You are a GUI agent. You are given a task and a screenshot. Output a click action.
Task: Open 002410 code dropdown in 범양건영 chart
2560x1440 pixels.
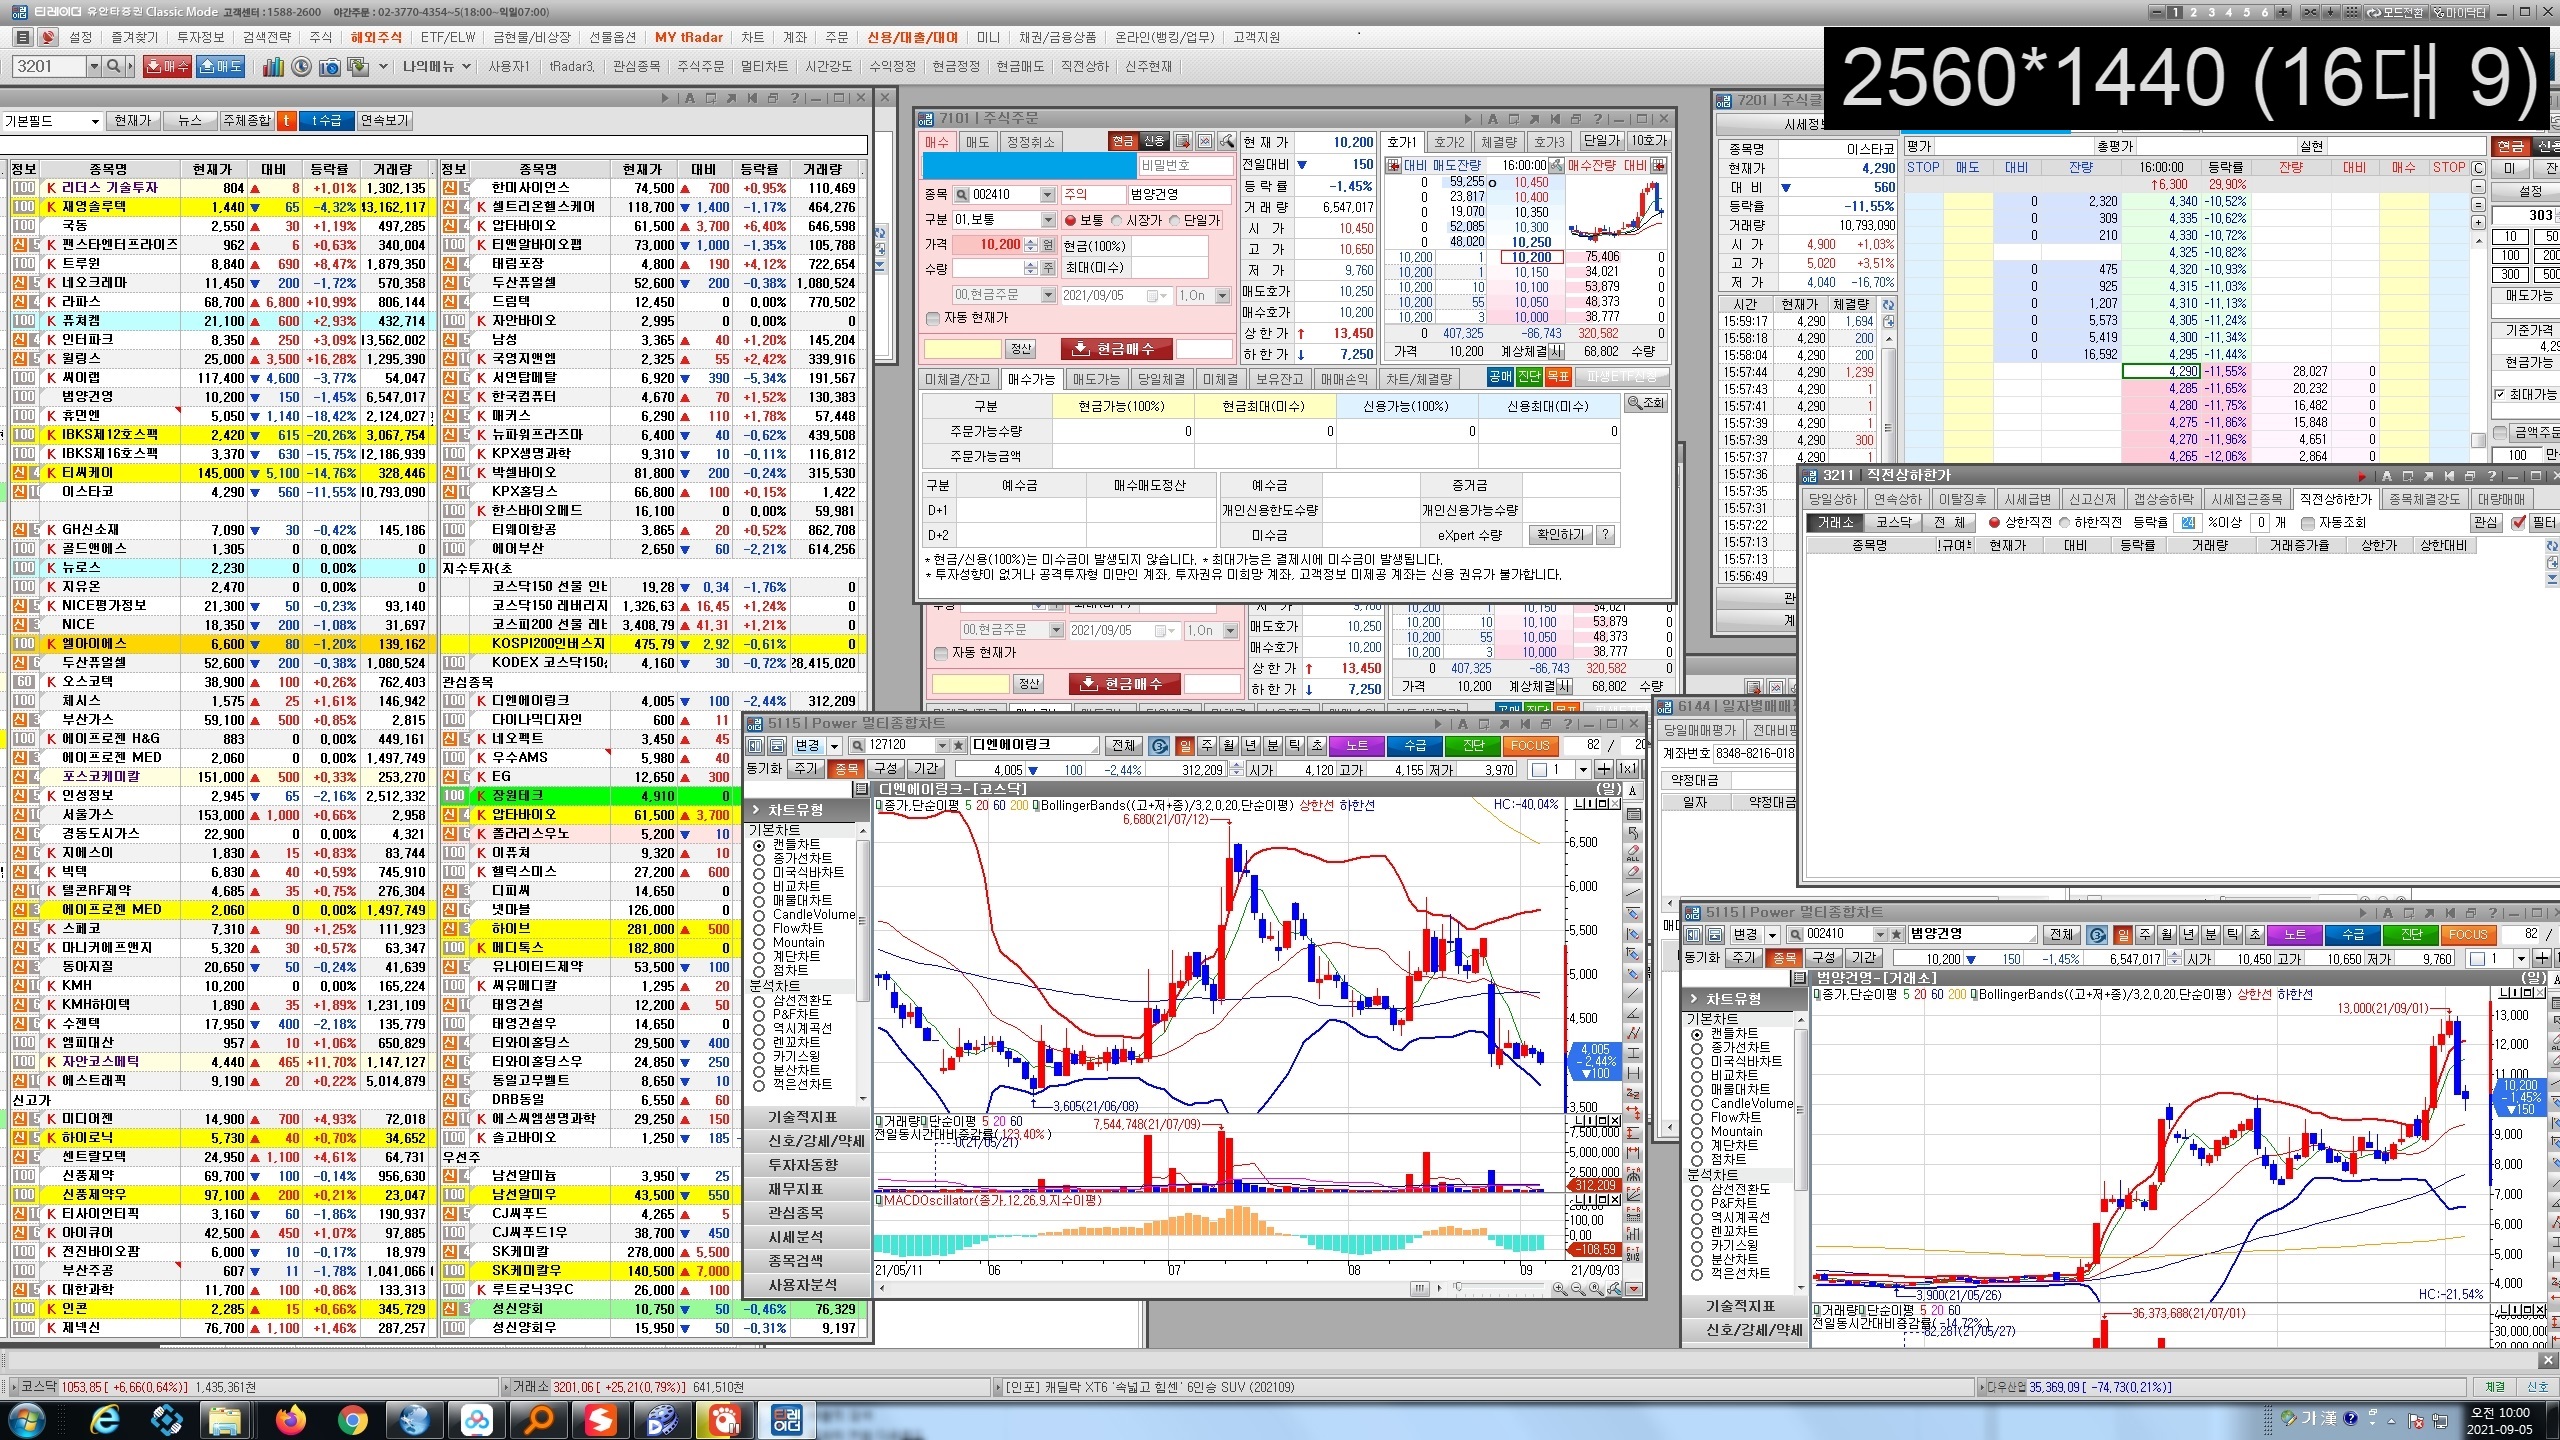[x=1879, y=935]
